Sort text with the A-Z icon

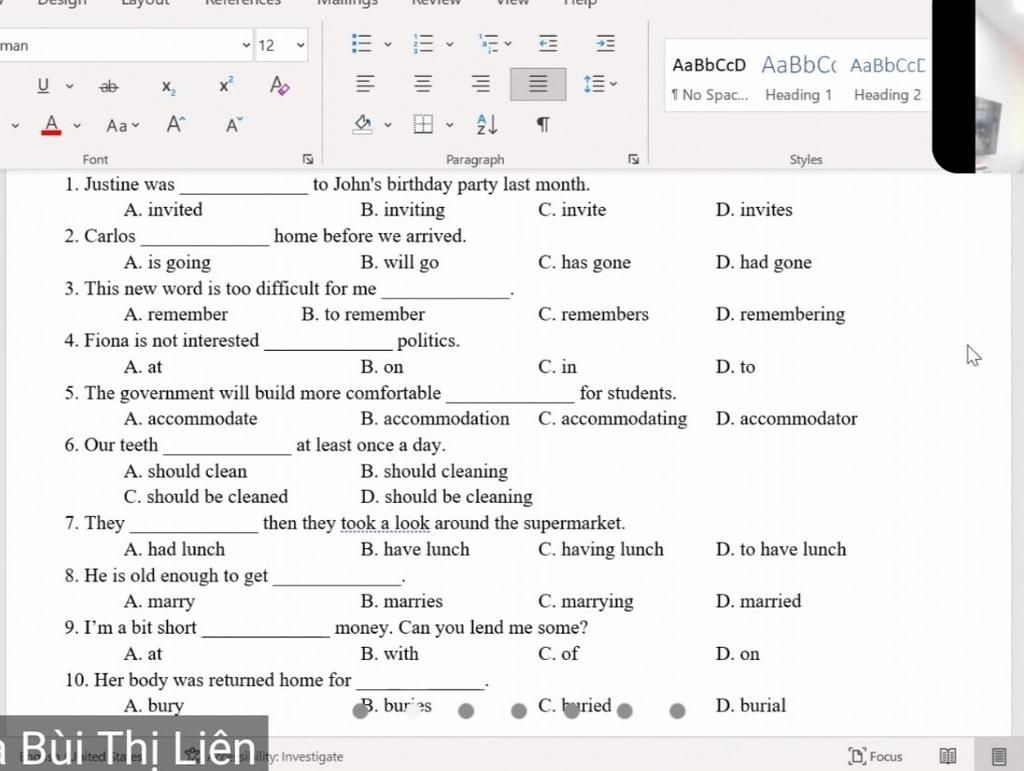(487, 123)
